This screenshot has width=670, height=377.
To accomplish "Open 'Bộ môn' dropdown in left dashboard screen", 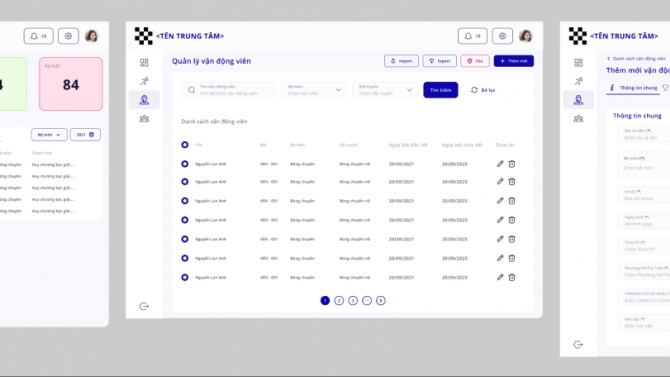I will click(x=49, y=135).
